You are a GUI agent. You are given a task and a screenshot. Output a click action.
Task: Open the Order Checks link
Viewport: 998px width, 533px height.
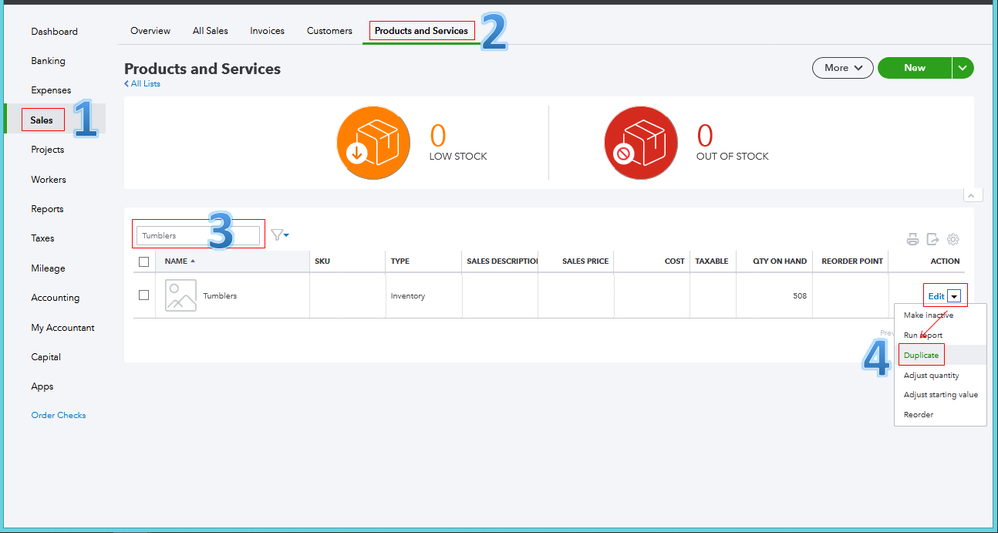pyautogui.click(x=59, y=415)
